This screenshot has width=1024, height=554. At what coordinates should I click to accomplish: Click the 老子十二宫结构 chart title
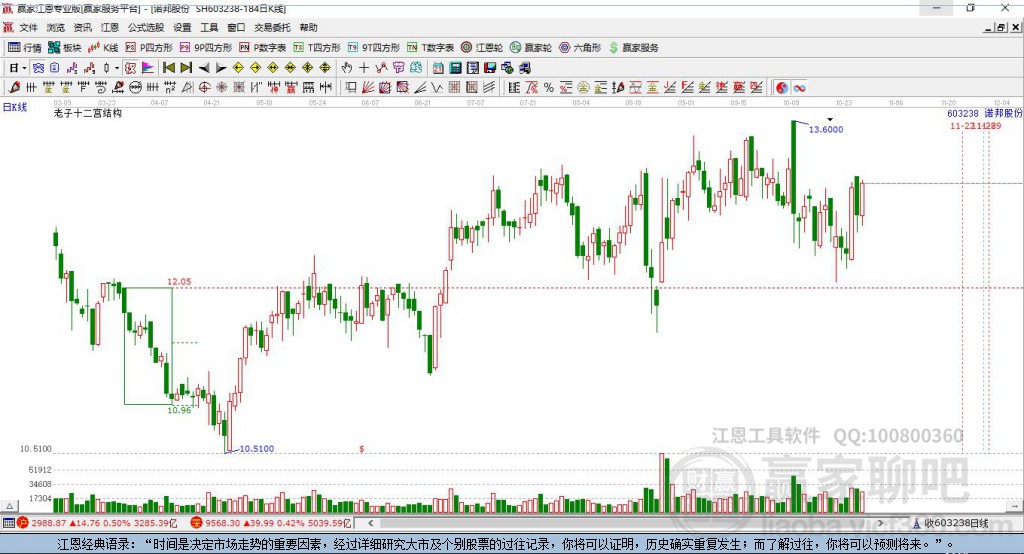tap(88, 113)
